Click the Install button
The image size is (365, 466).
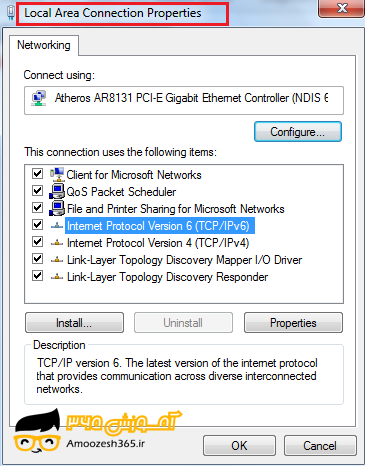point(74,323)
